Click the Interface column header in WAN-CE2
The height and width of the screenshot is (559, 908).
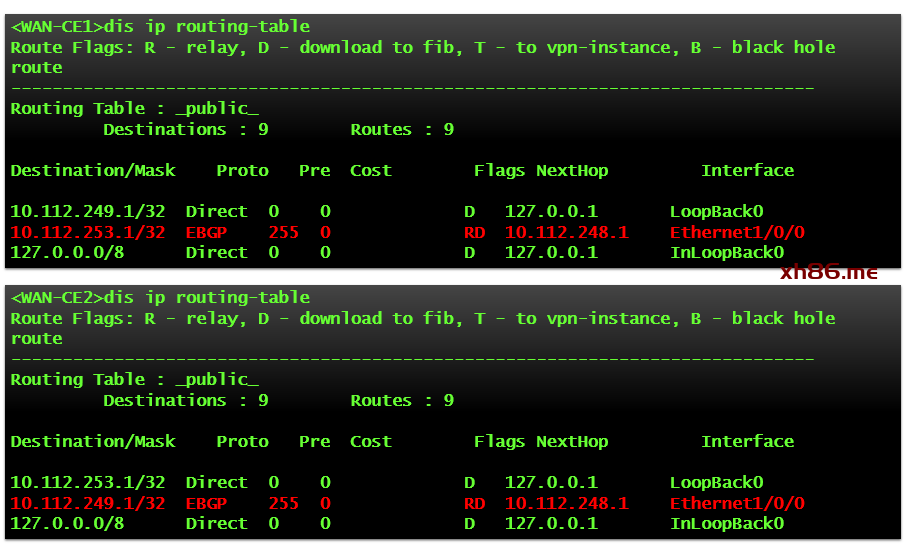747,442
